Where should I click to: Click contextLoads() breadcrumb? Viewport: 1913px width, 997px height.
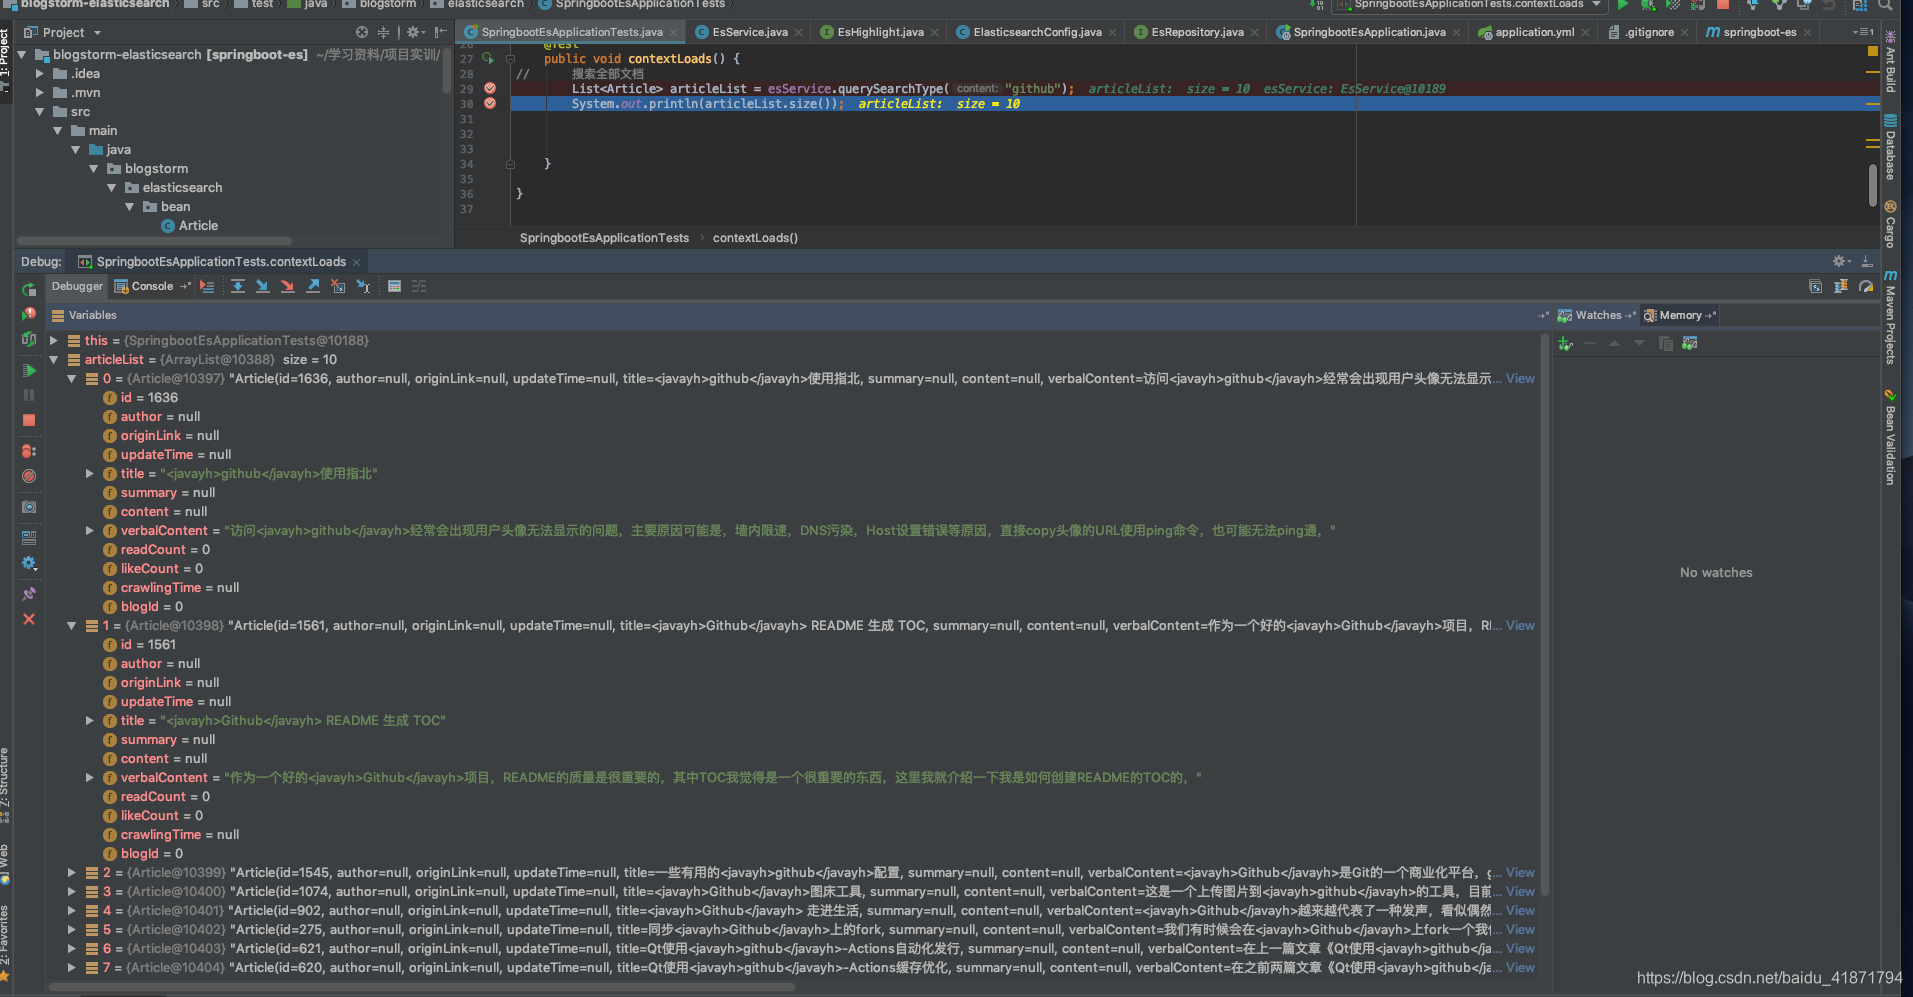click(755, 238)
